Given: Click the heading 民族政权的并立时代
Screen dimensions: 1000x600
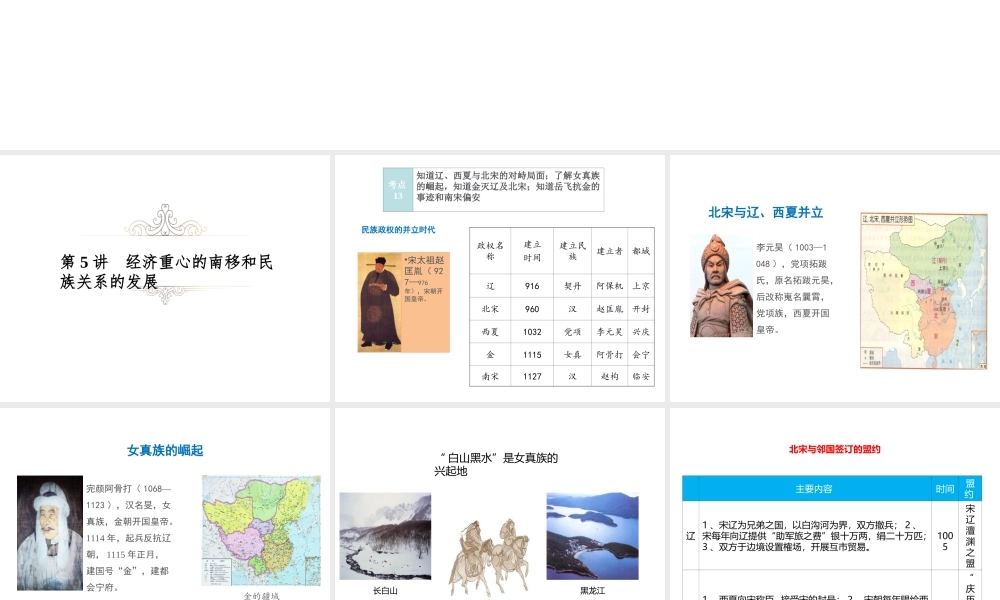Looking at the screenshot, I should 398,230.
